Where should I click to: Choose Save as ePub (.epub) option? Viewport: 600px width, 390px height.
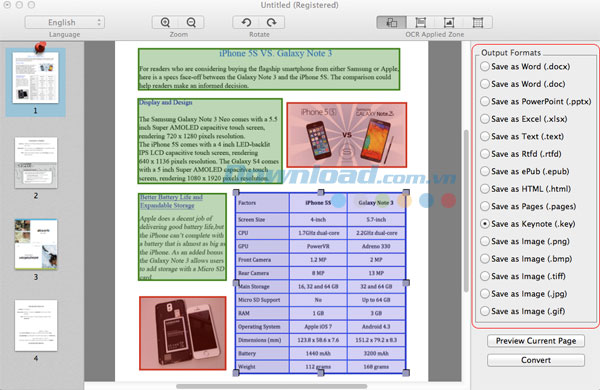coord(525,171)
